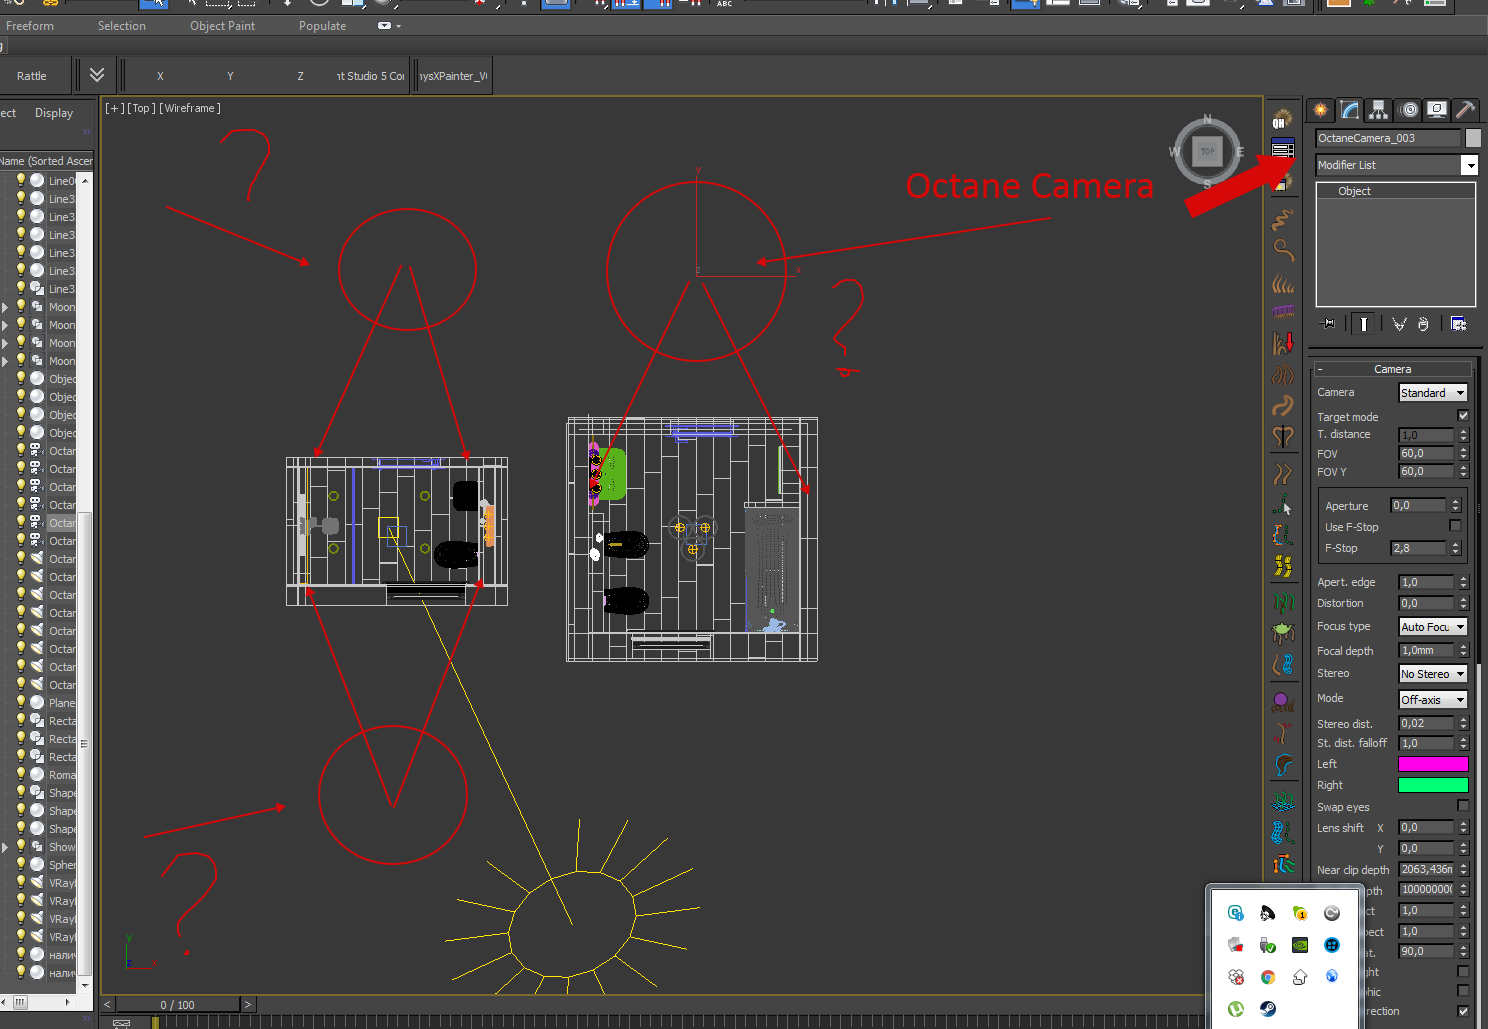Click the object name field OctaneCamera_003
Screen dimensions: 1488x1029
click(1388, 138)
